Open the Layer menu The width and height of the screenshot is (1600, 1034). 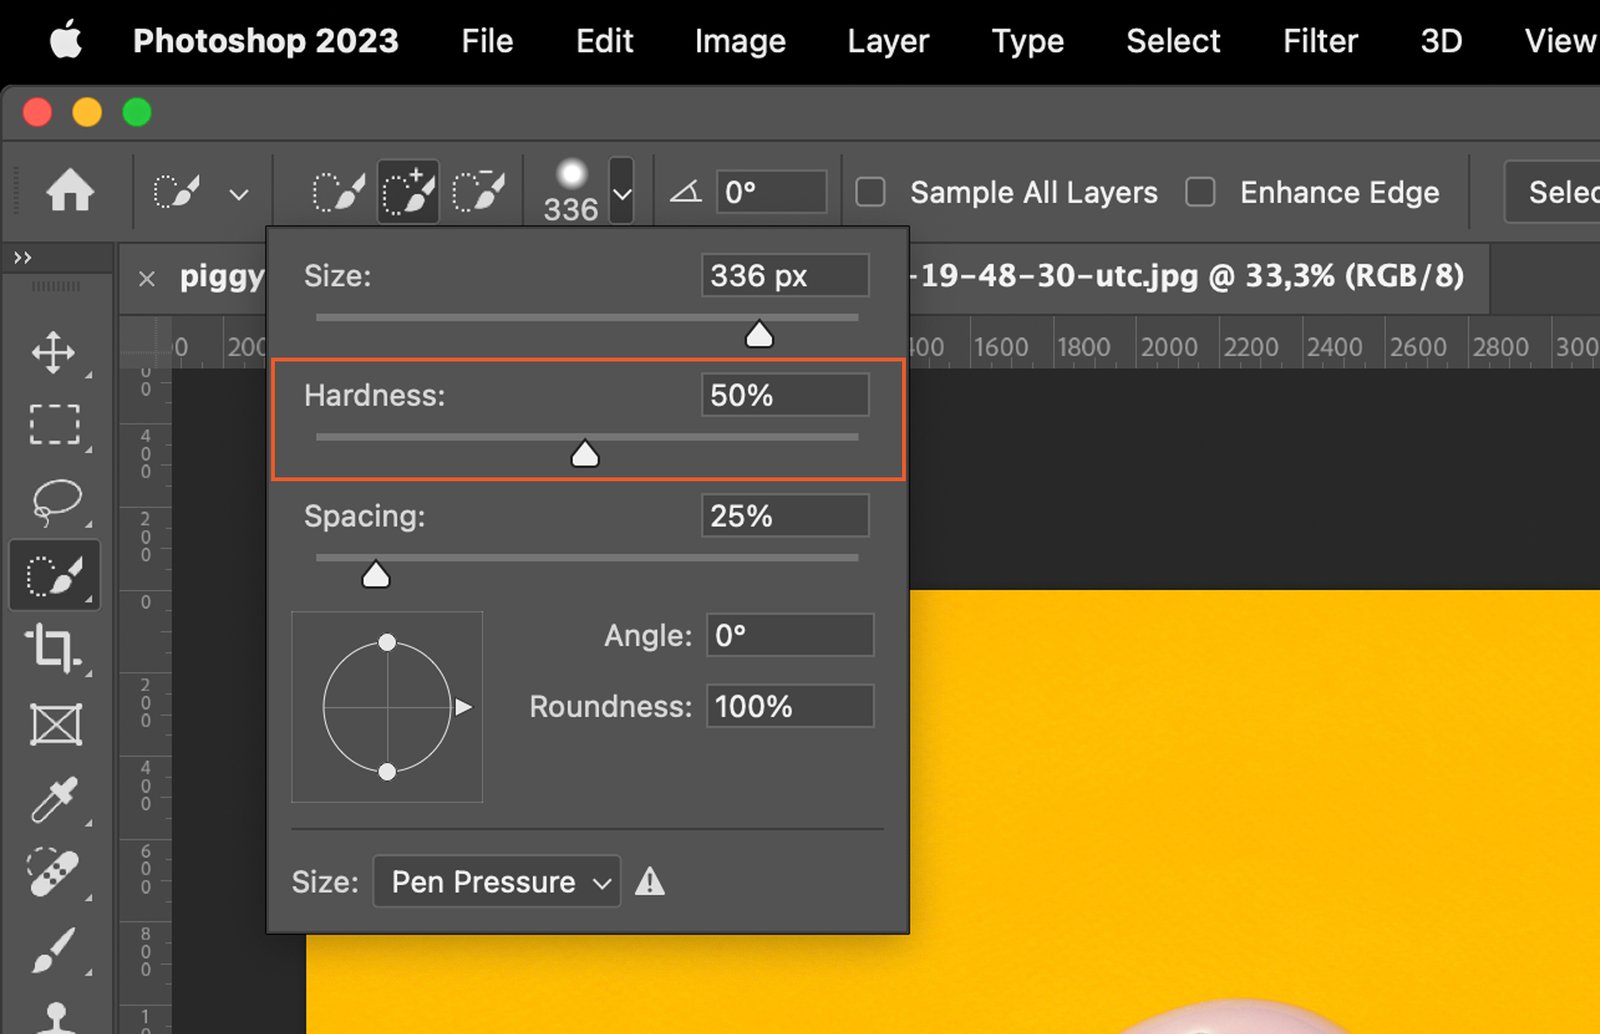coord(887,41)
